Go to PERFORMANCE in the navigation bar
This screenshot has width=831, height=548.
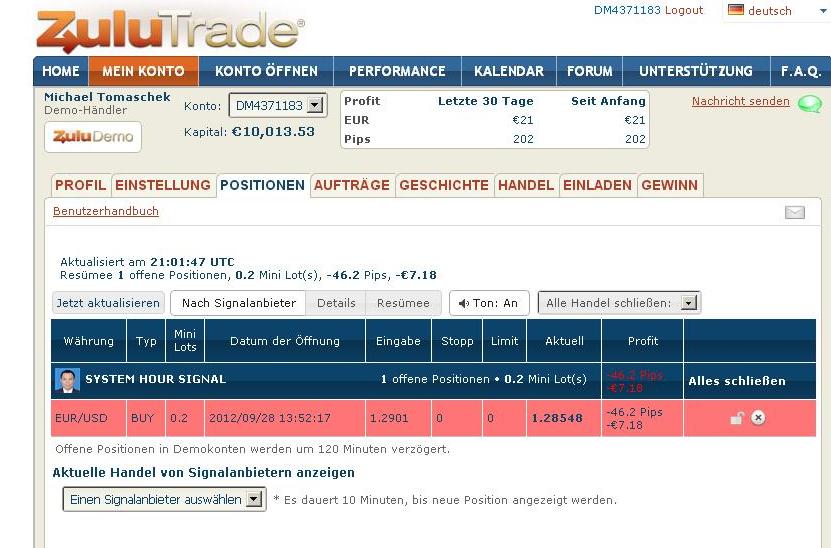tap(397, 71)
